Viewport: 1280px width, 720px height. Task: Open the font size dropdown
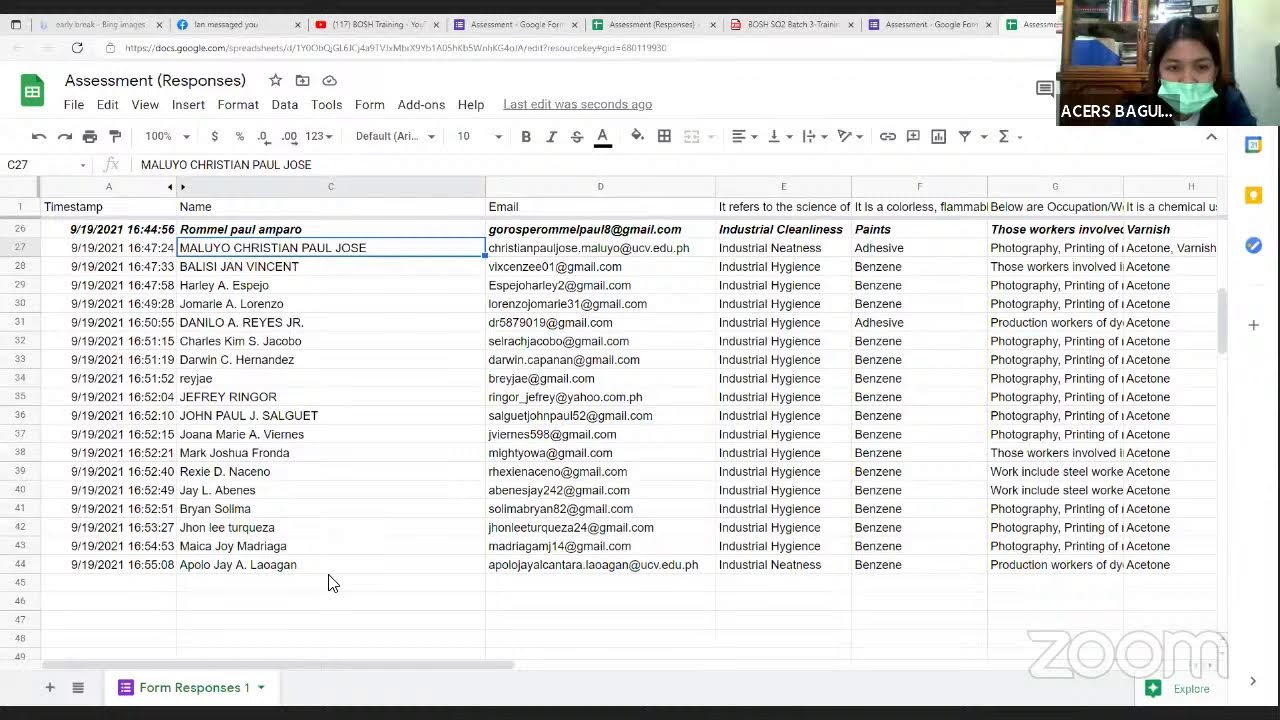click(480, 136)
